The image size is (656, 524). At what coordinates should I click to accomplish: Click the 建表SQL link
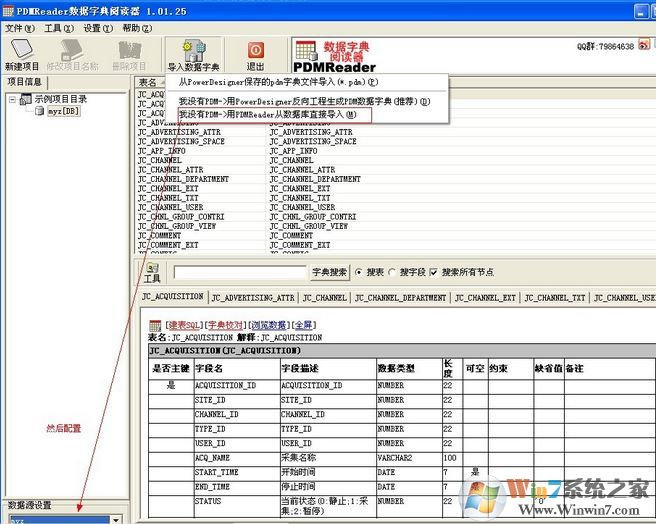tap(183, 325)
